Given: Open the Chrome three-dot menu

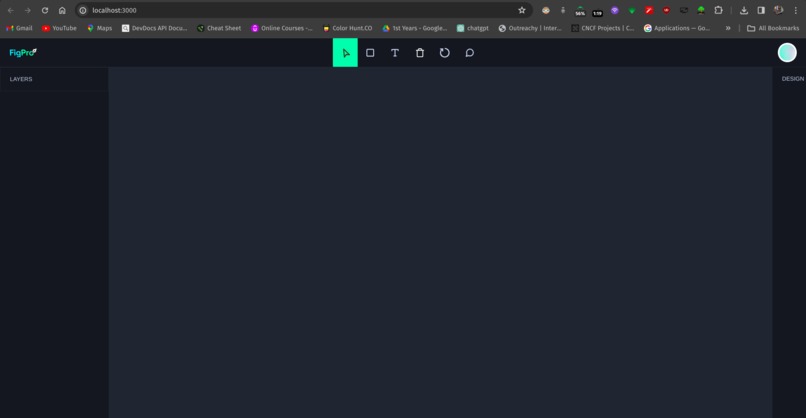Looking at the screenshot, I should (796, 10).
